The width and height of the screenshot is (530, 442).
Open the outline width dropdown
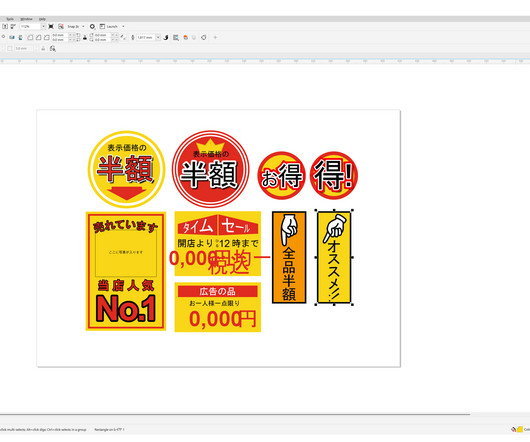pyautogui.click(x=158, y=38)
